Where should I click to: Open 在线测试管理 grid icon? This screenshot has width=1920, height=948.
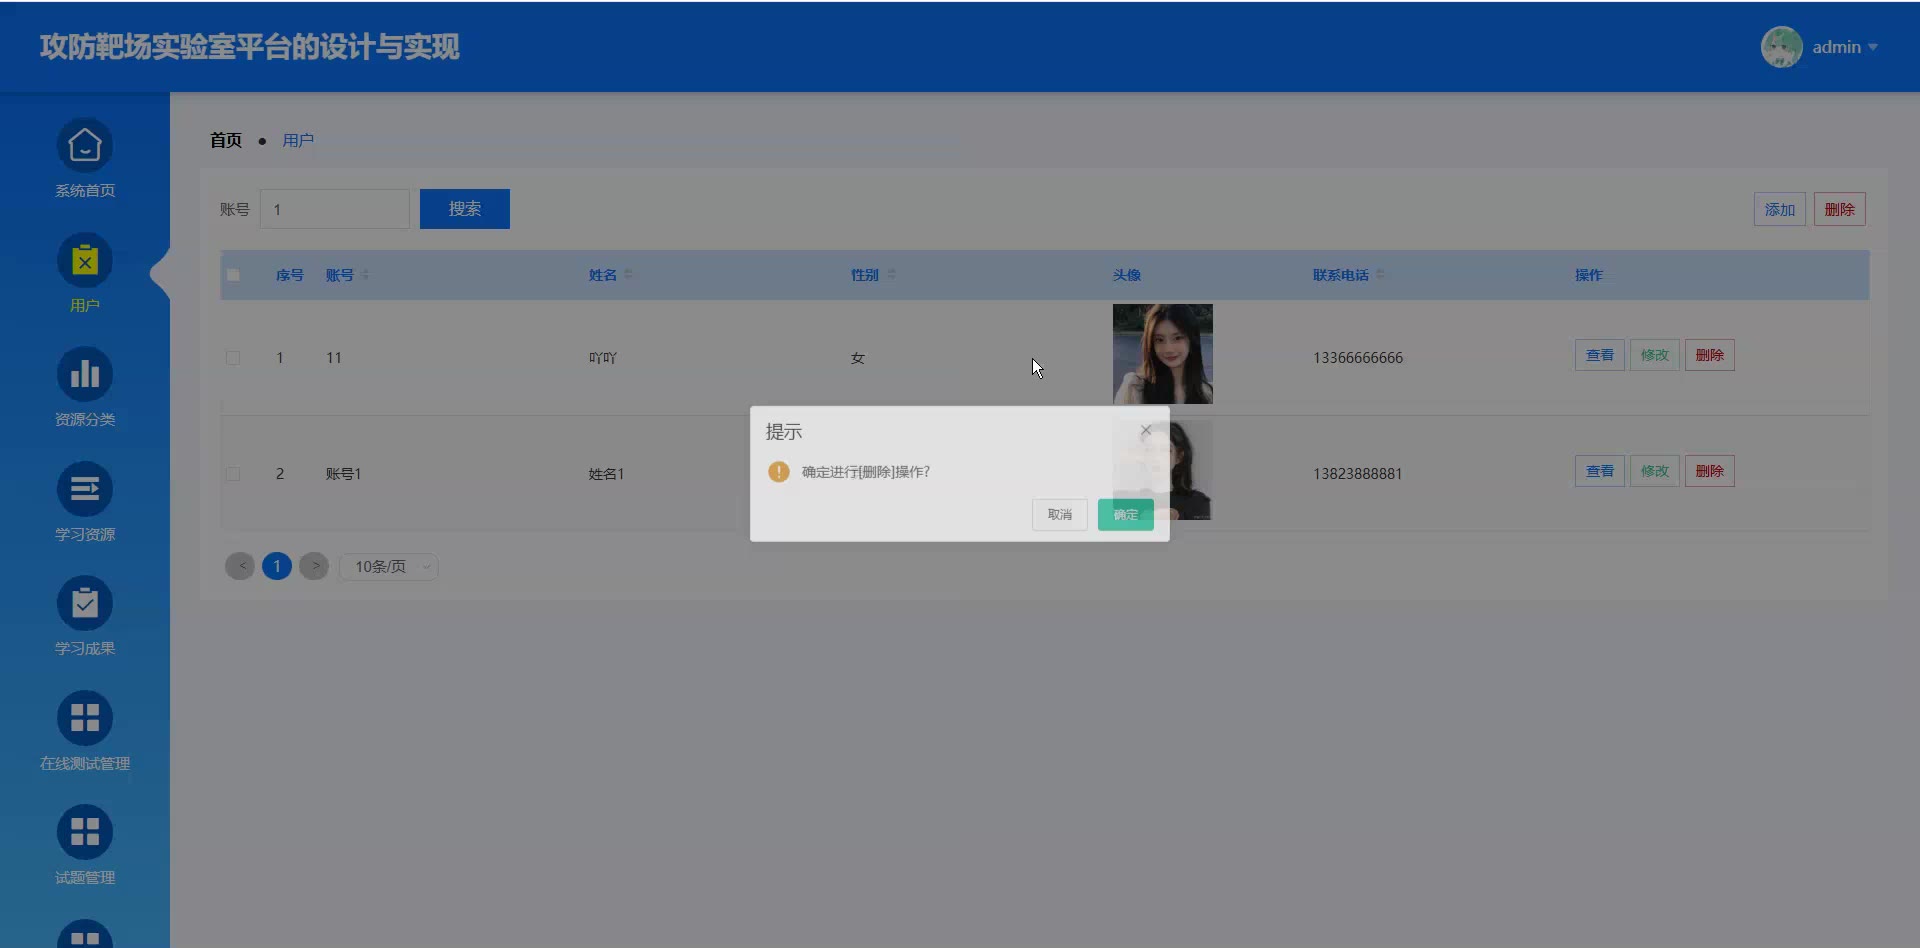85,718
